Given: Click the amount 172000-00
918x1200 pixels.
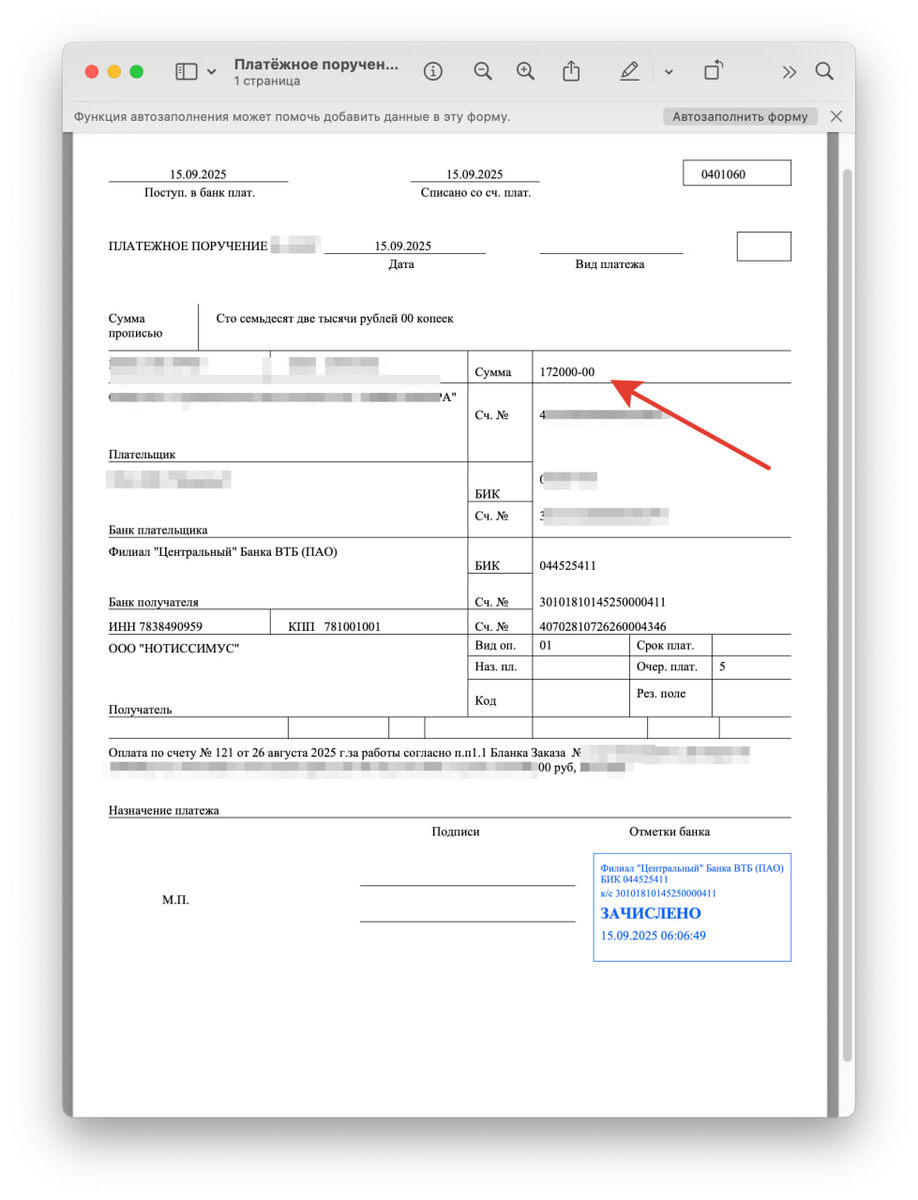Looking at the screenshot, I should 567,372.
